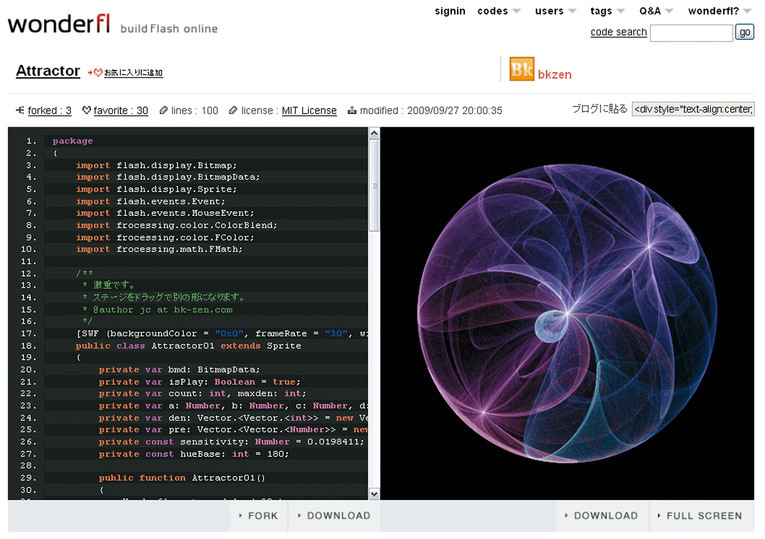
Task: Open the MIT License link
Action: click(x=309, y=111)
